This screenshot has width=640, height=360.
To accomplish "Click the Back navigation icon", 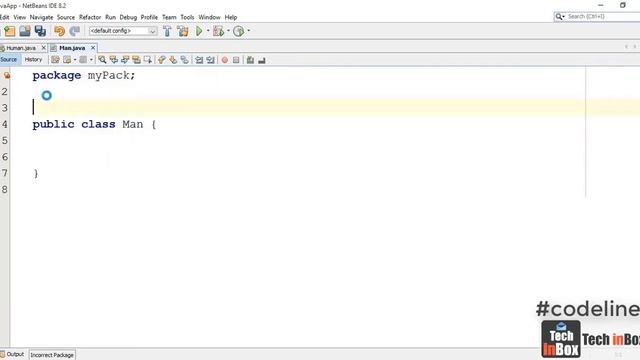I will point(67,60).
